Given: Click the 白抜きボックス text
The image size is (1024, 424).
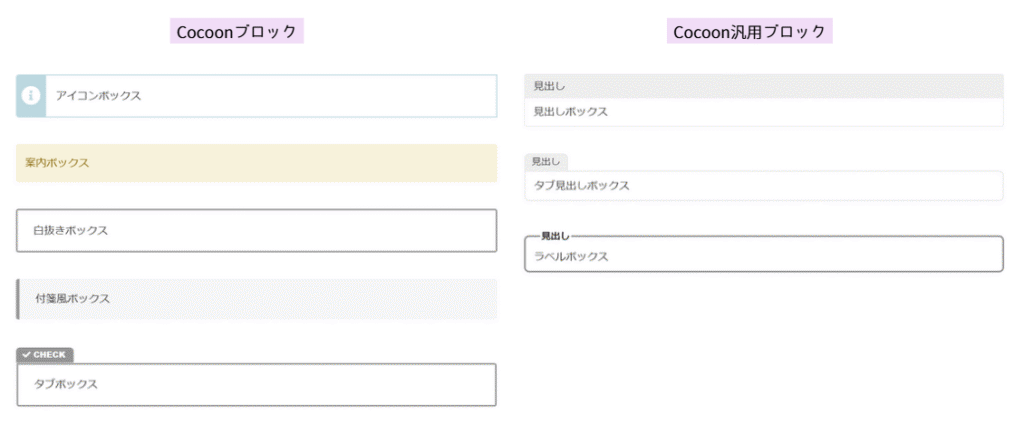Looking at the screenshot, I should (71, 231).
